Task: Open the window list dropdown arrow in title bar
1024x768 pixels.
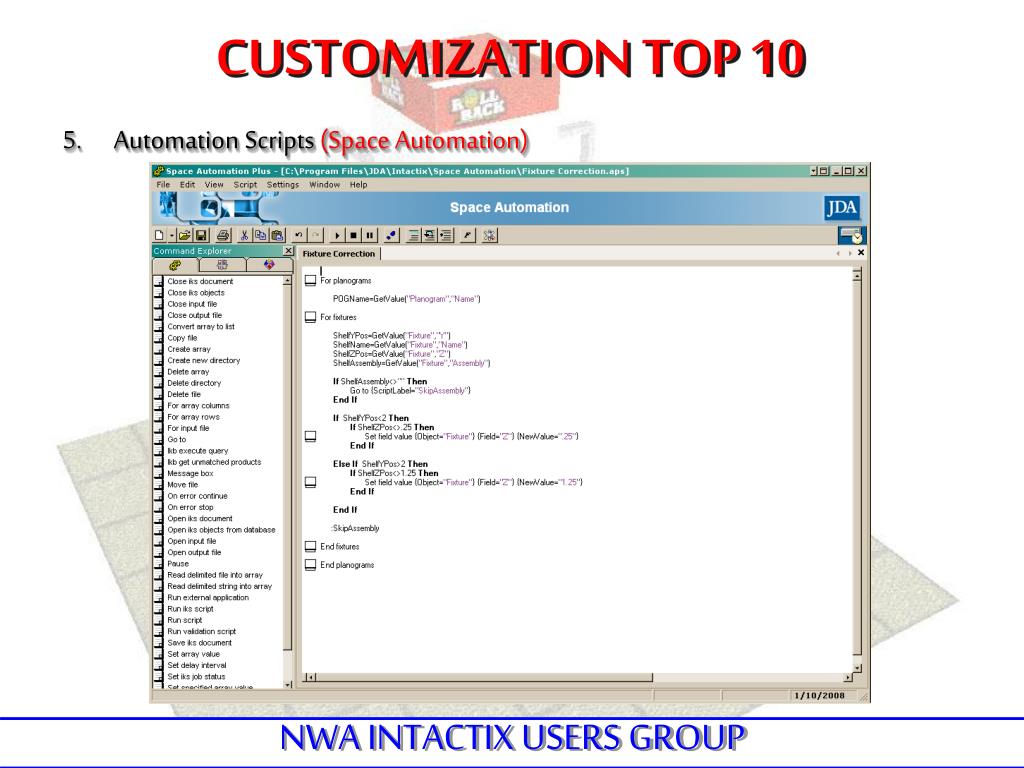Action: point(814,171)
